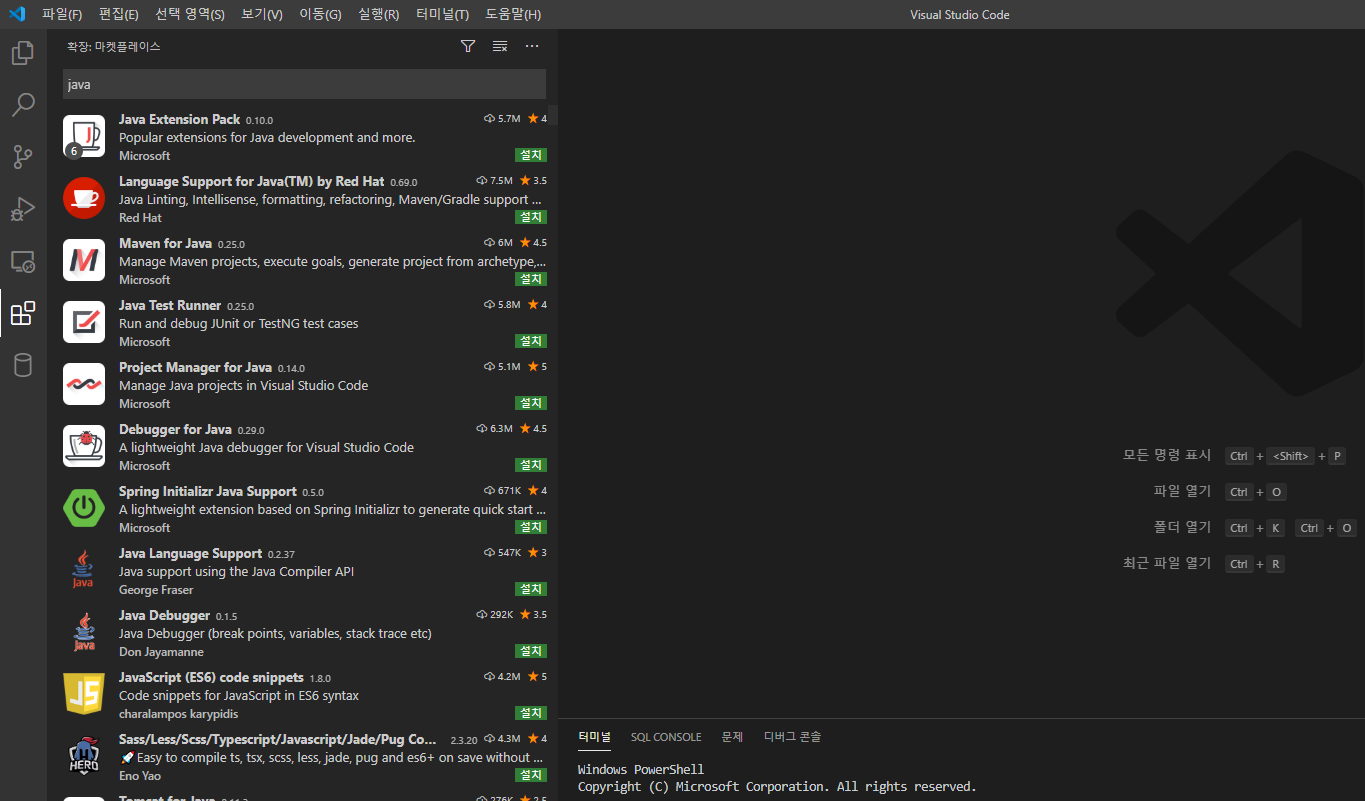Select Debugger for Java title text

click(x=175, y=429)
